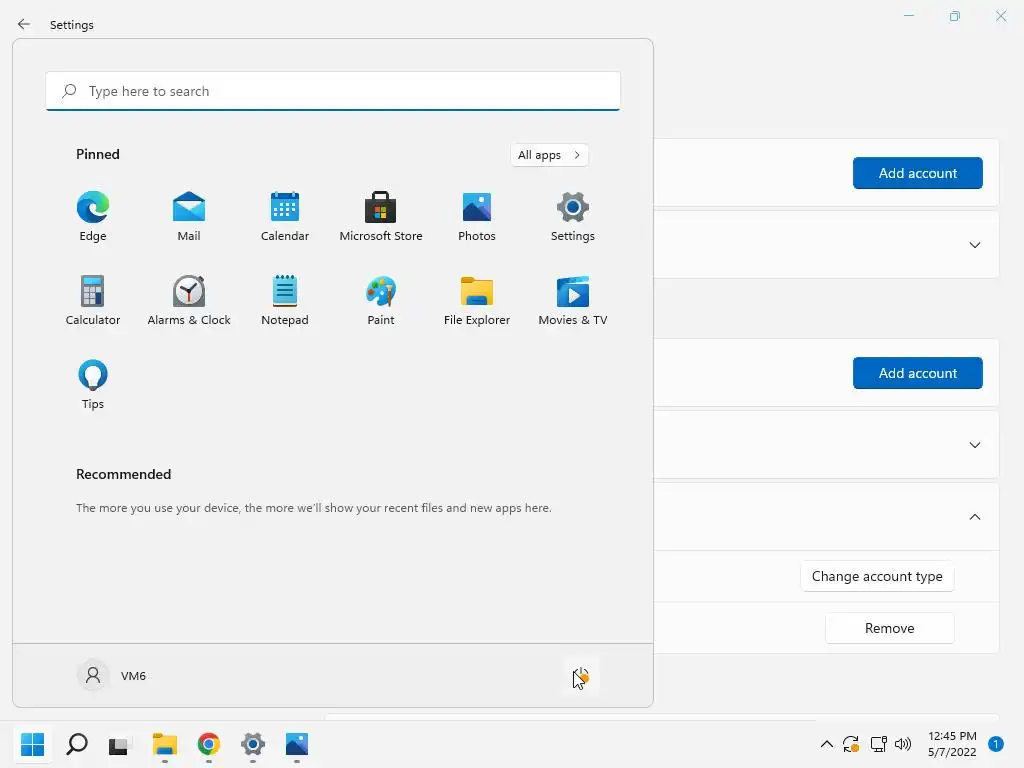Focus the Type here to search box

(x=333, y=91)
